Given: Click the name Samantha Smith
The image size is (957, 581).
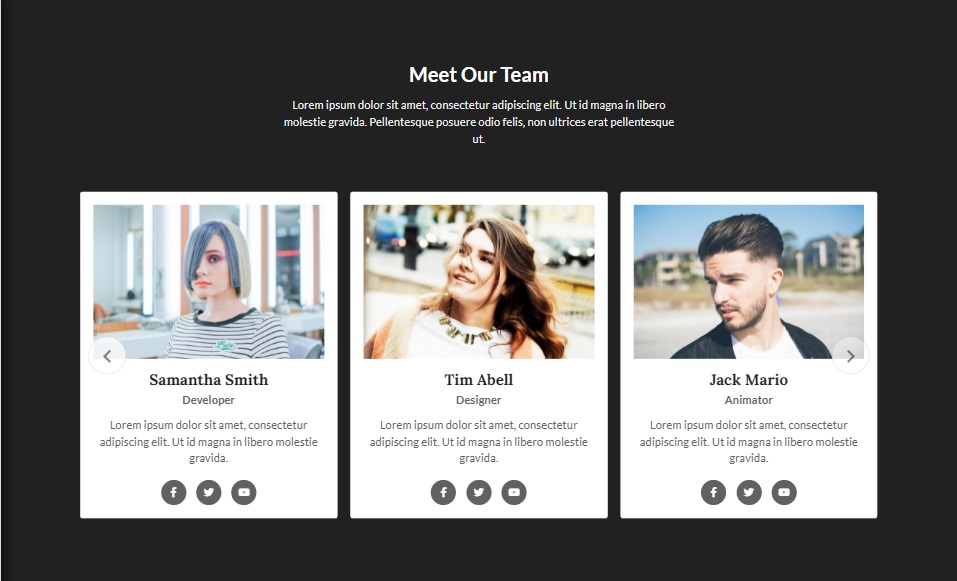Looking at the screenshot, I should click(209, 380).
